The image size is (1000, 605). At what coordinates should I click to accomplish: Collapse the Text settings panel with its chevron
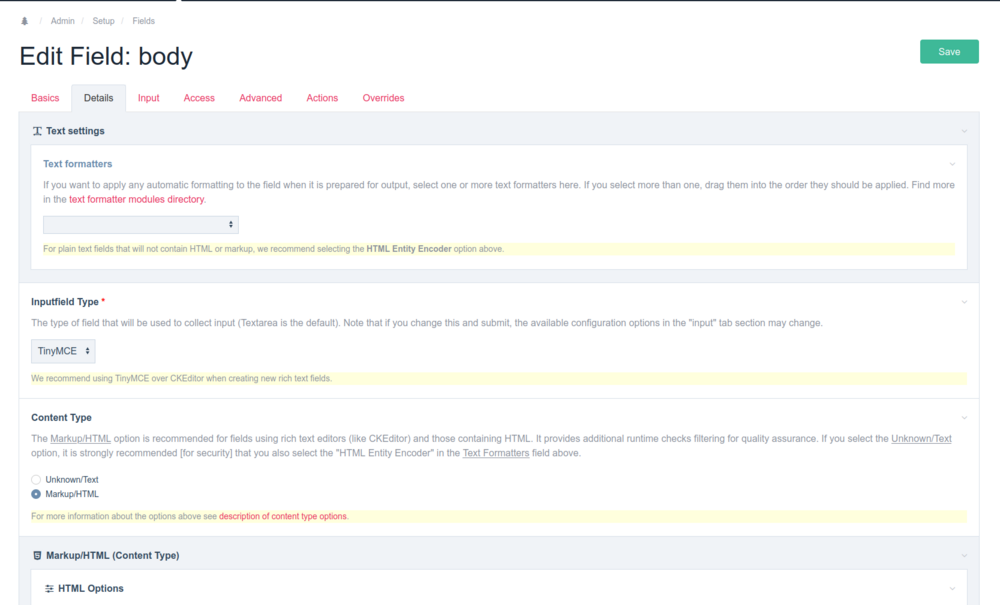tap(964, 131)
